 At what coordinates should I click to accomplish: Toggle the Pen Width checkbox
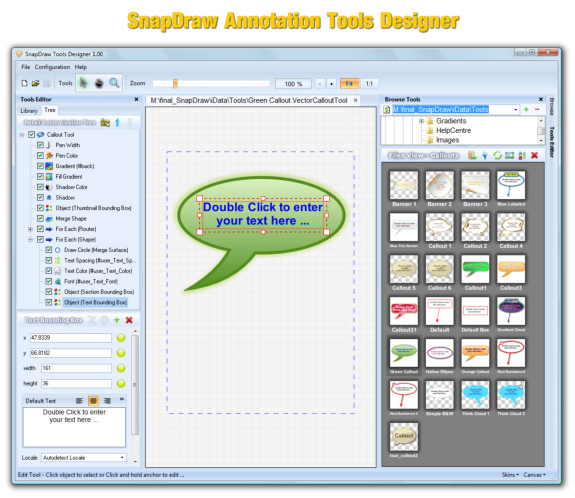[x=40, y=145]
